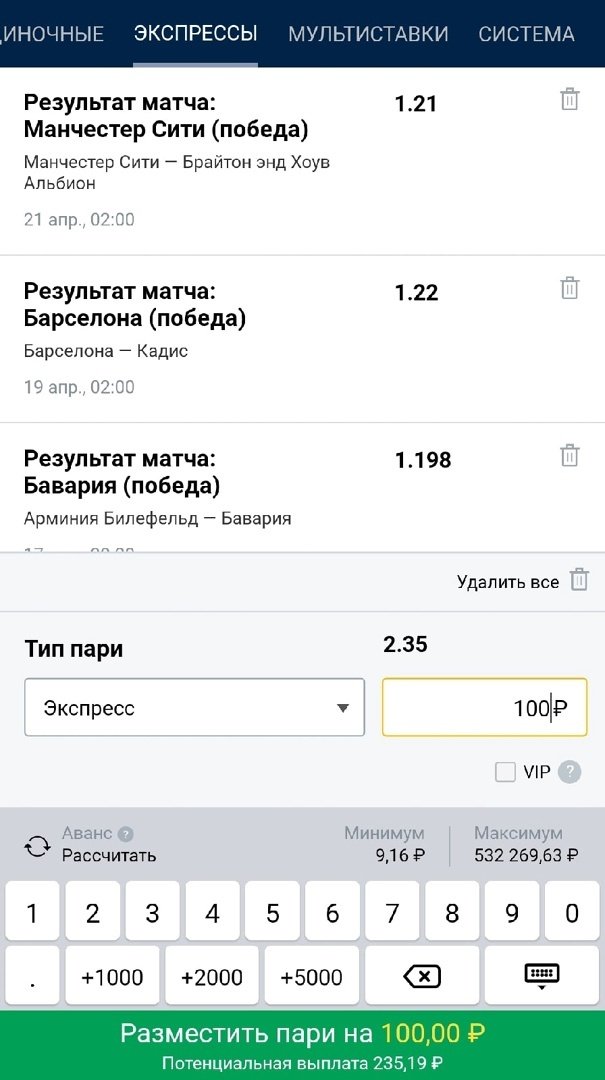Viewport: 605px width, 1080px height.
Task: Switch to the Система tab
Action: pyautogui.click(x=526, y=34)
